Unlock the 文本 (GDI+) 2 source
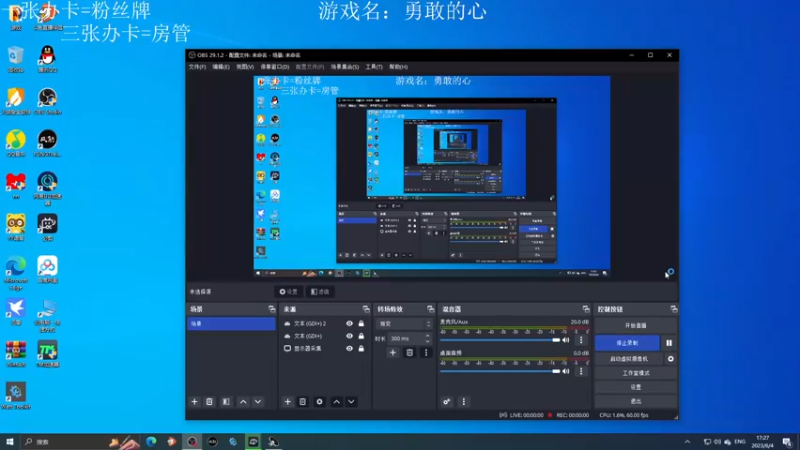 pyautogui.click(x=361, y=323)
